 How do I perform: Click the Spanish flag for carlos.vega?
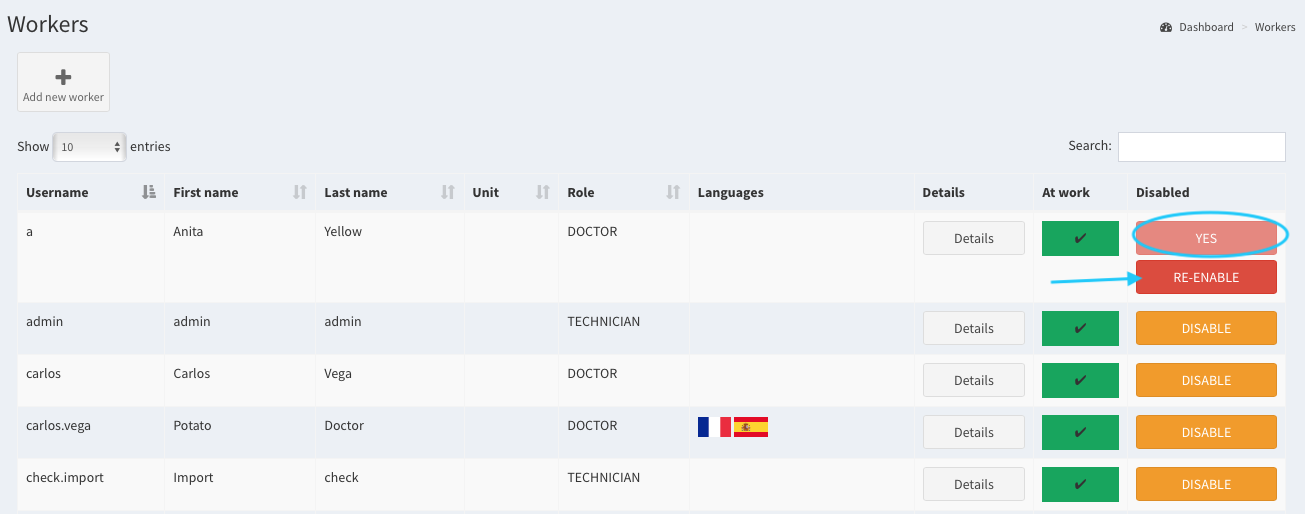click(x=751, y=427)
